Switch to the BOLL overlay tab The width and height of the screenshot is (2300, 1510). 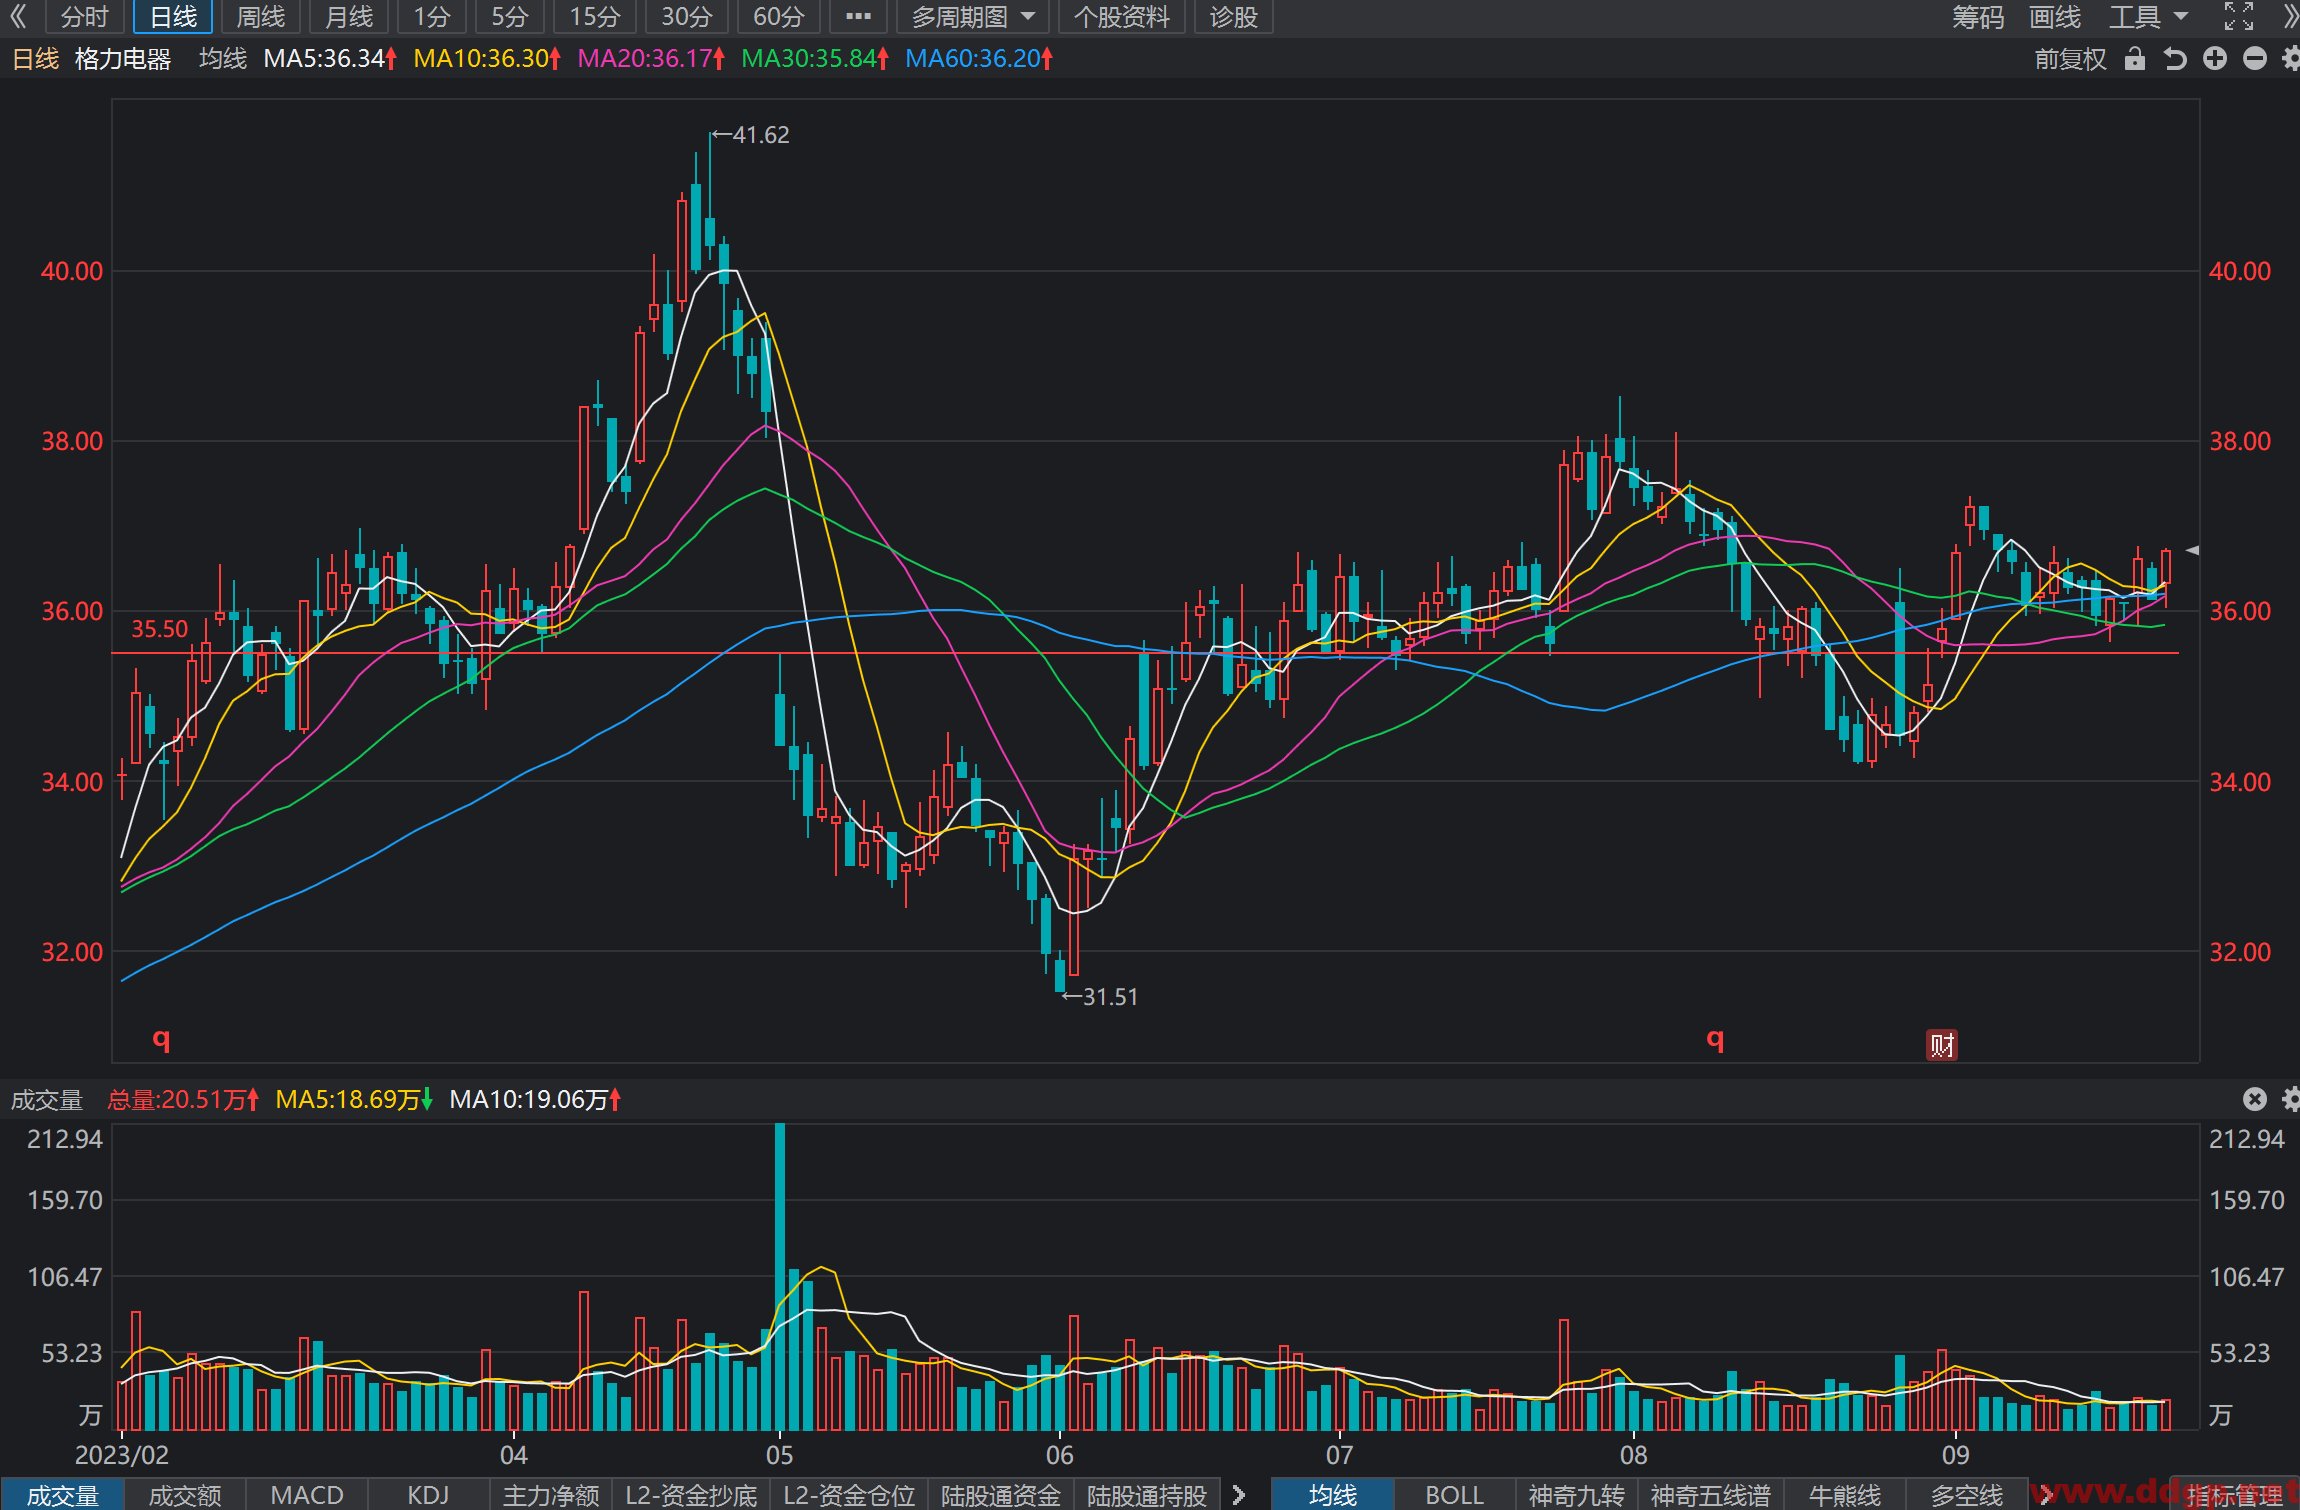tap(1454, 1494)
